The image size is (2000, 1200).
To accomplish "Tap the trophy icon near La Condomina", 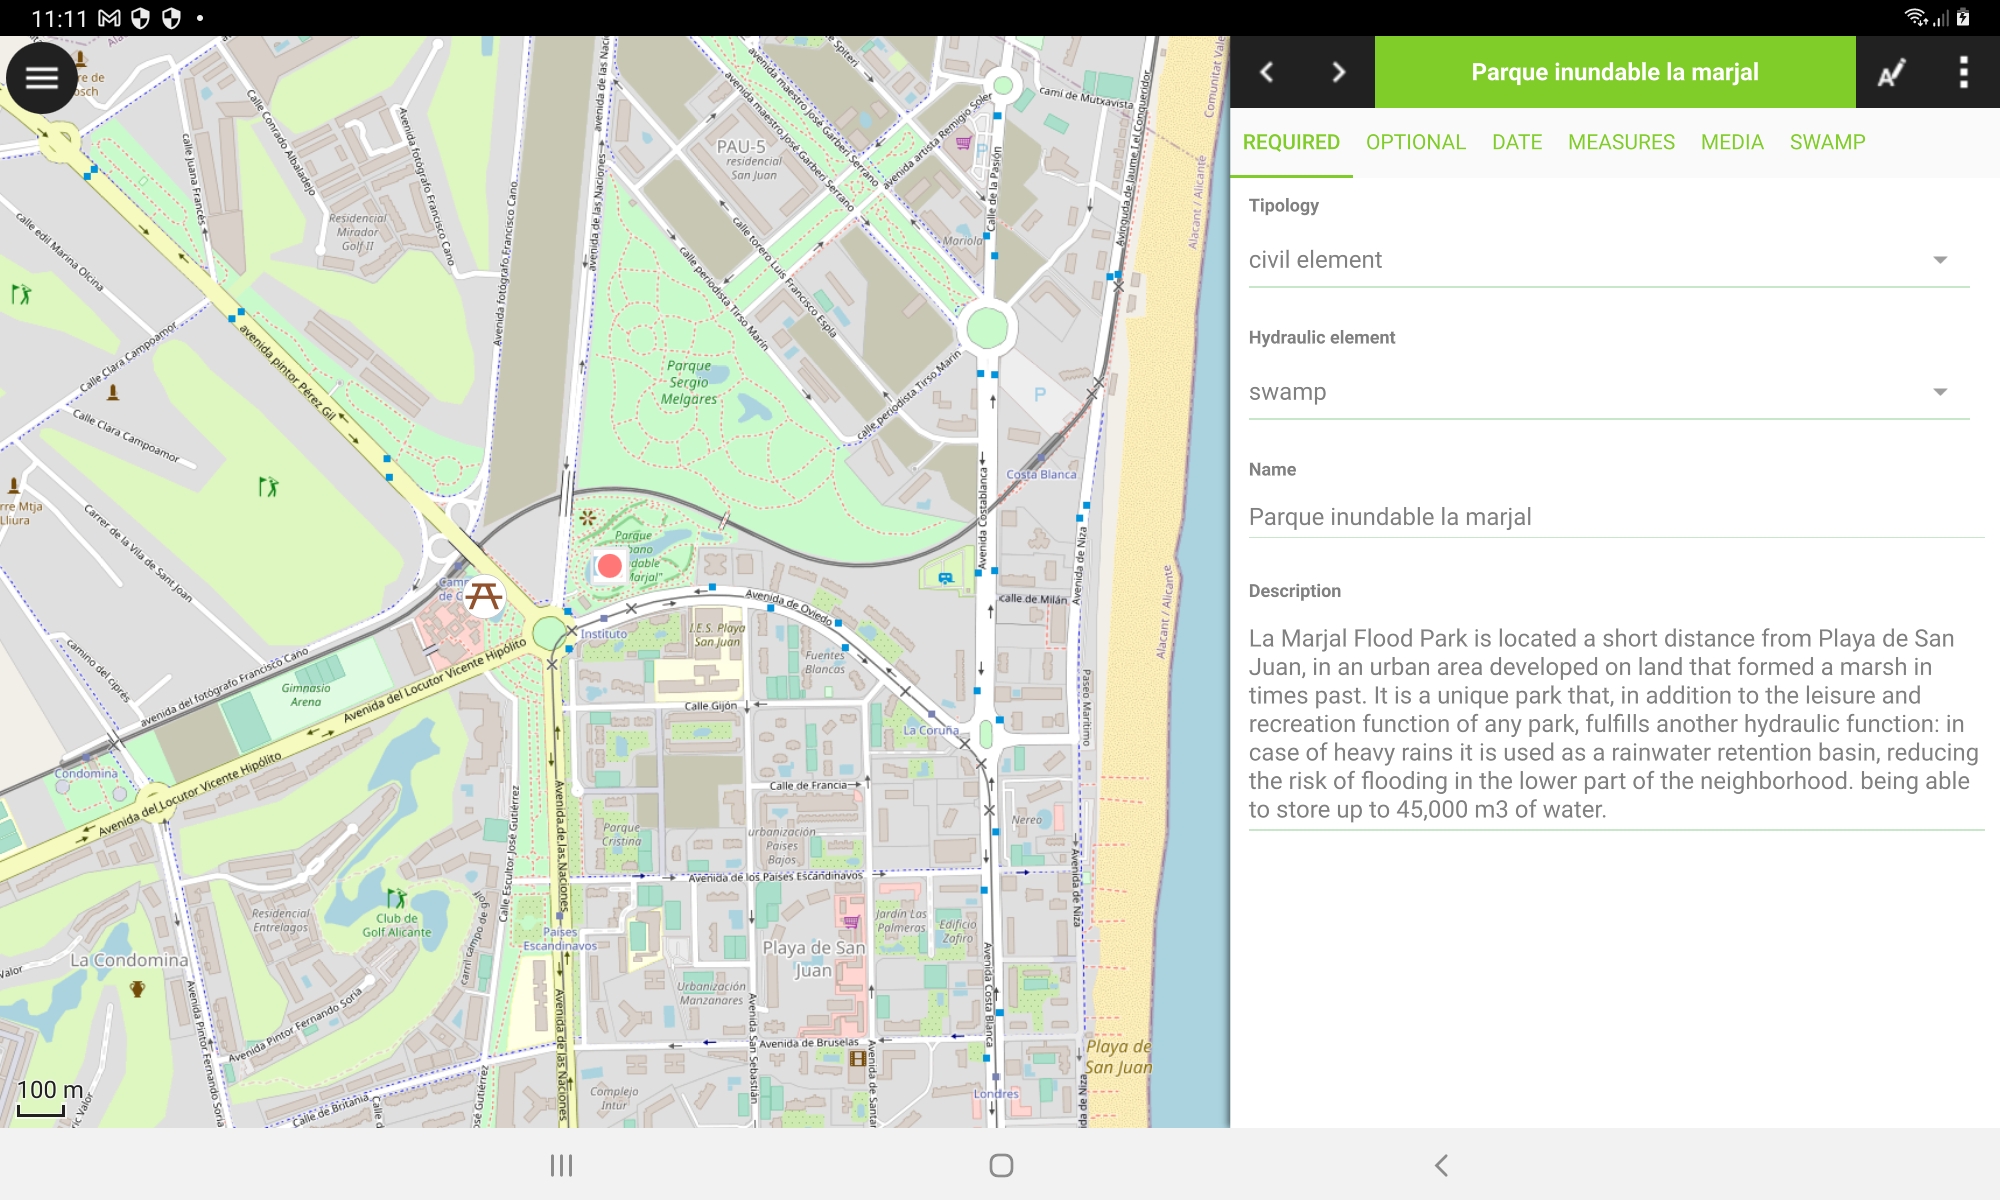I will pyautogui.click(x=137, y=989).
